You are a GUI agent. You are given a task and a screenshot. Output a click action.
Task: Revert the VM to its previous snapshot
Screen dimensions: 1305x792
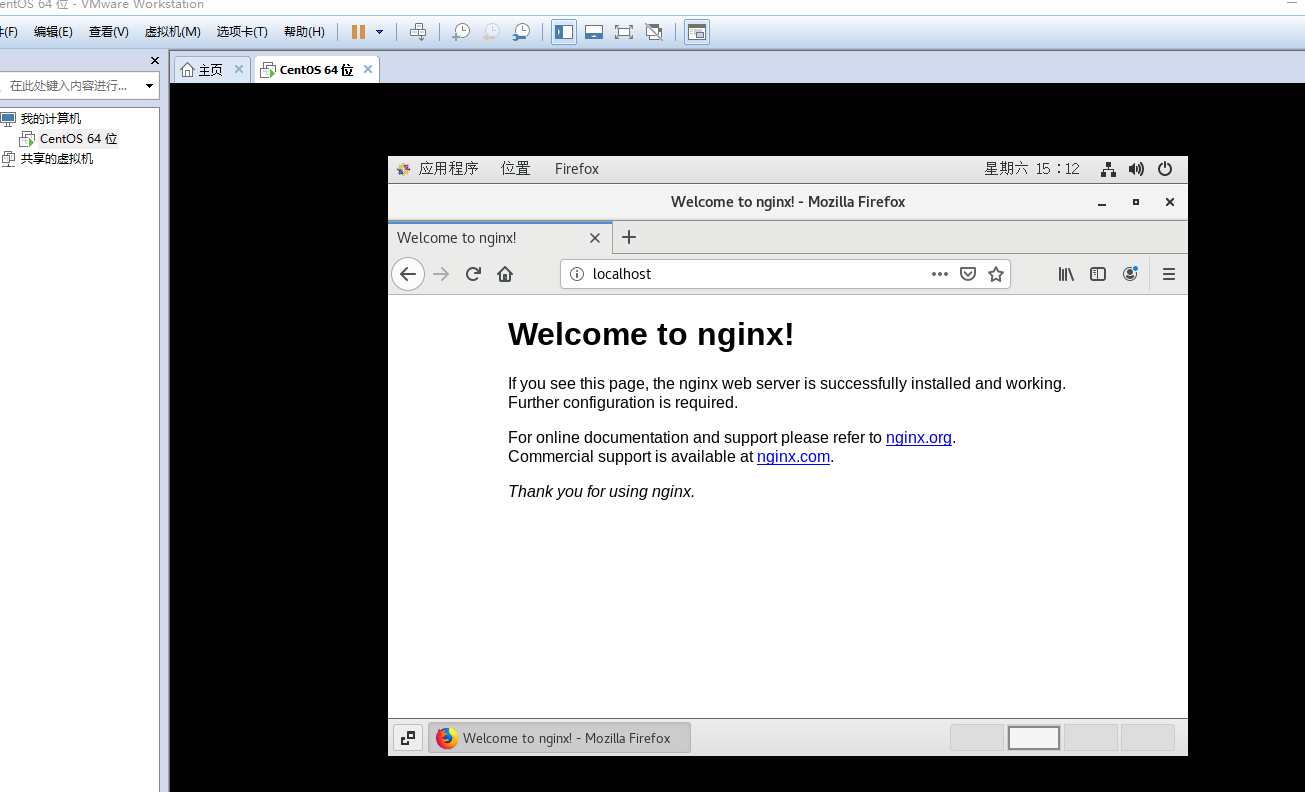491,32
